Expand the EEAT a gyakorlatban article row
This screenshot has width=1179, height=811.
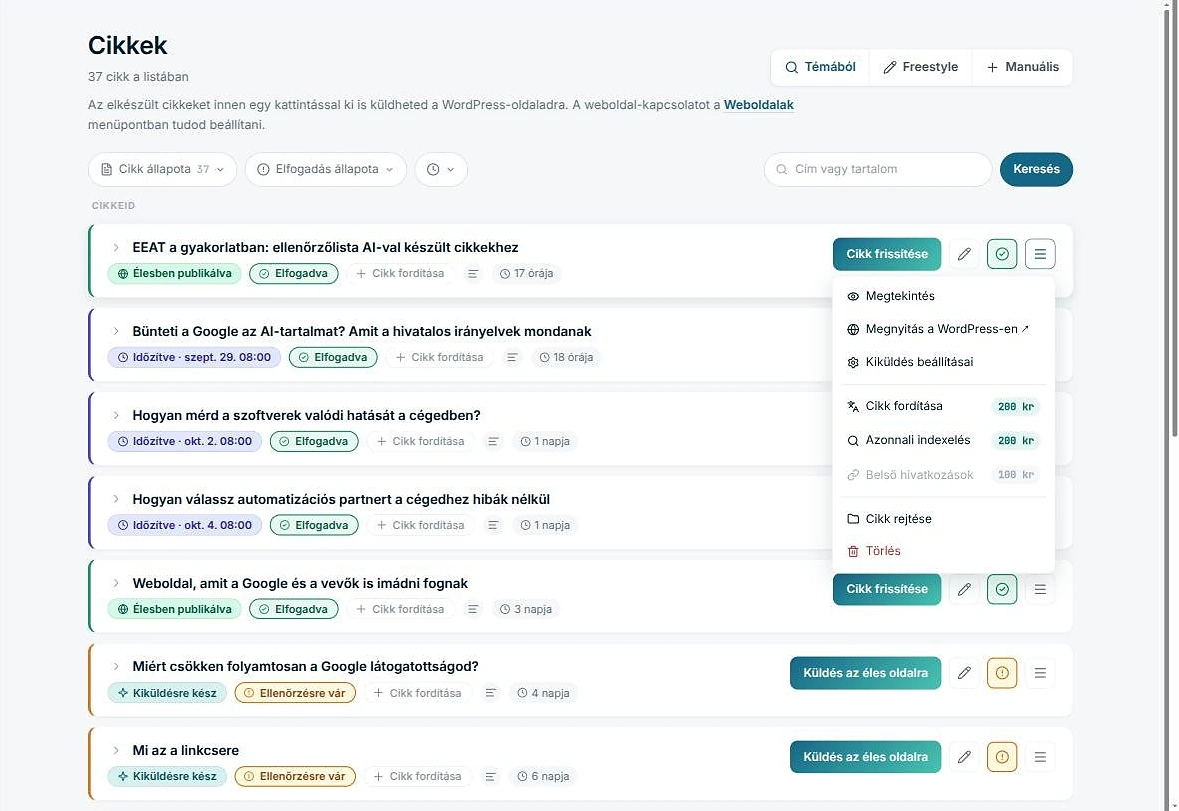pos(116,247)
